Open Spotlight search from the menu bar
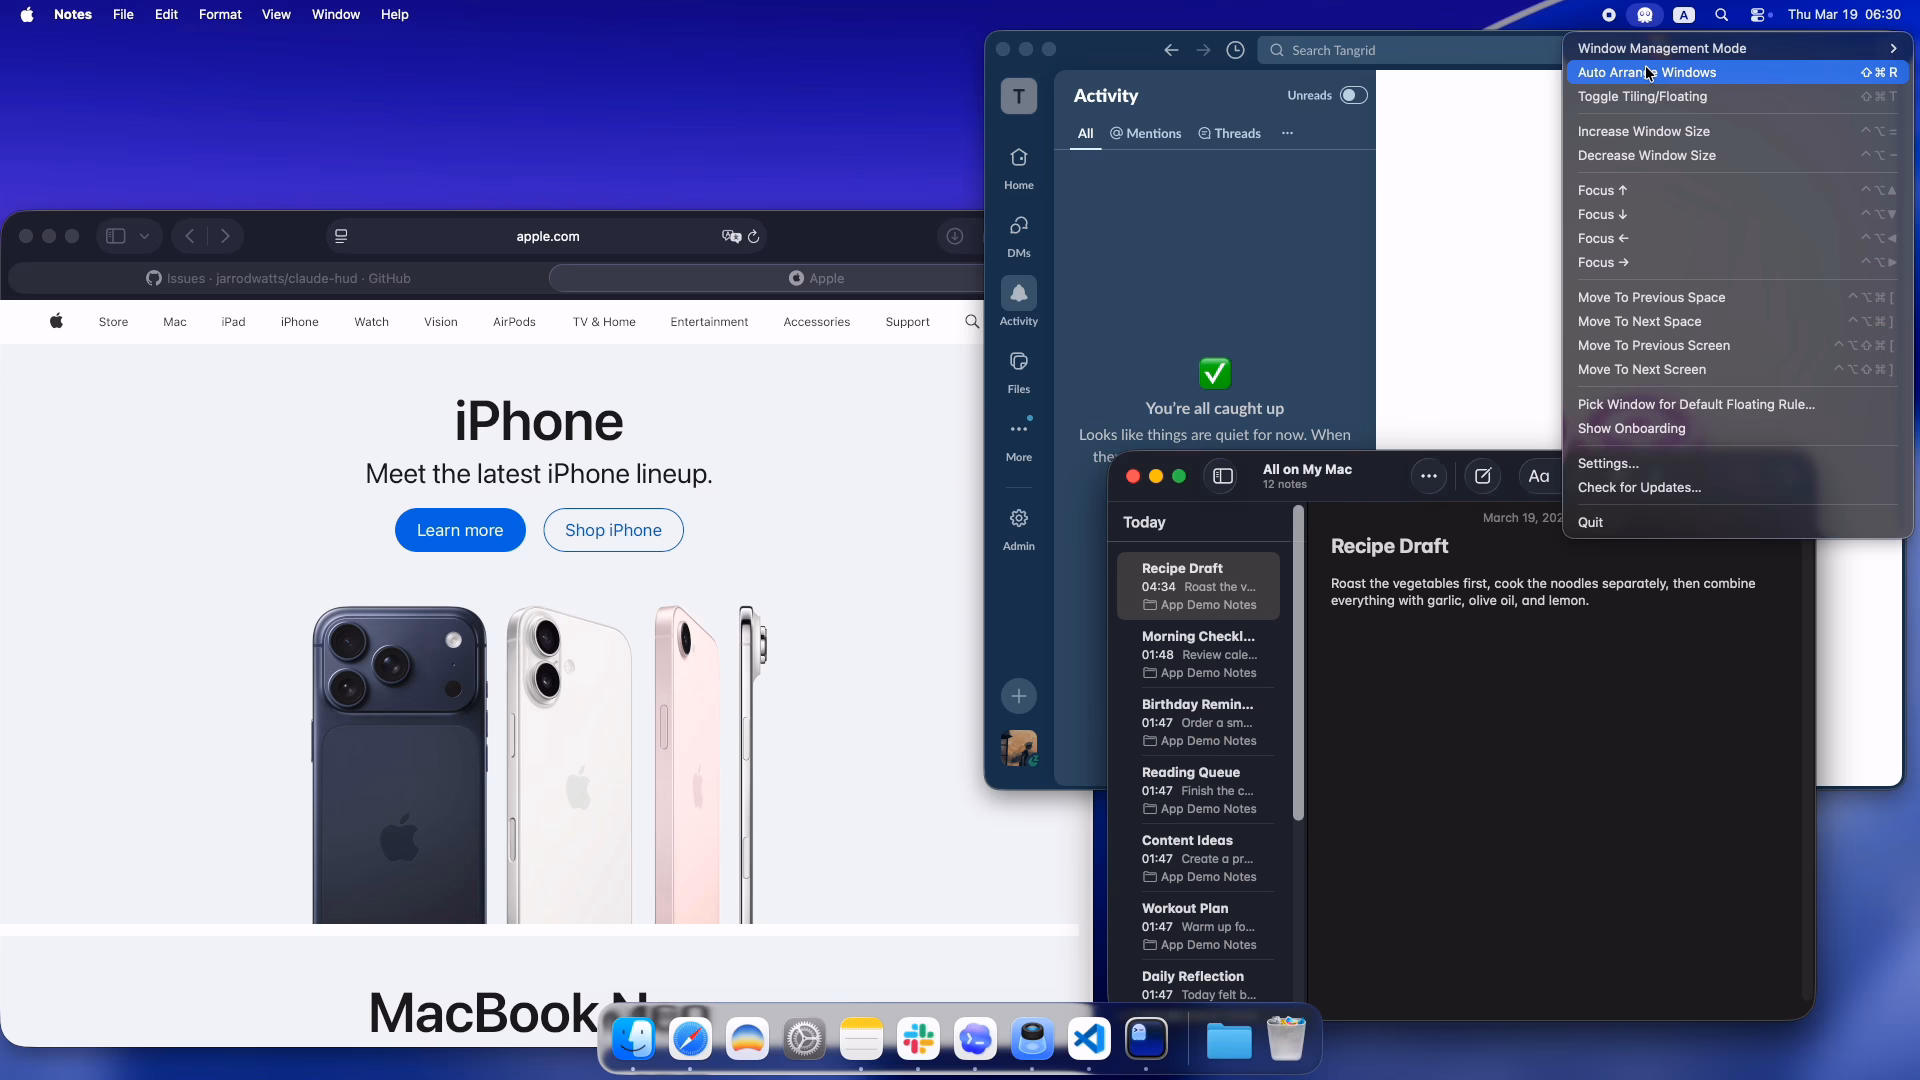1920x1080 pixels. click(x=1721, y=15)
